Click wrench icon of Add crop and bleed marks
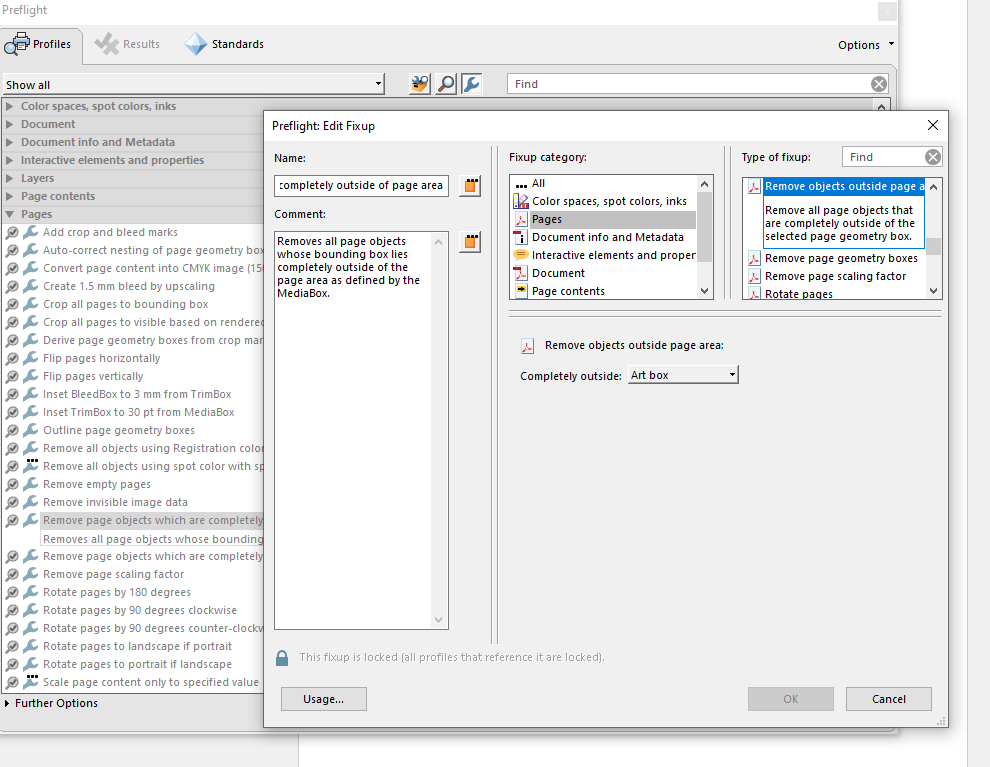The image size is (990, 767). (30, 232)
